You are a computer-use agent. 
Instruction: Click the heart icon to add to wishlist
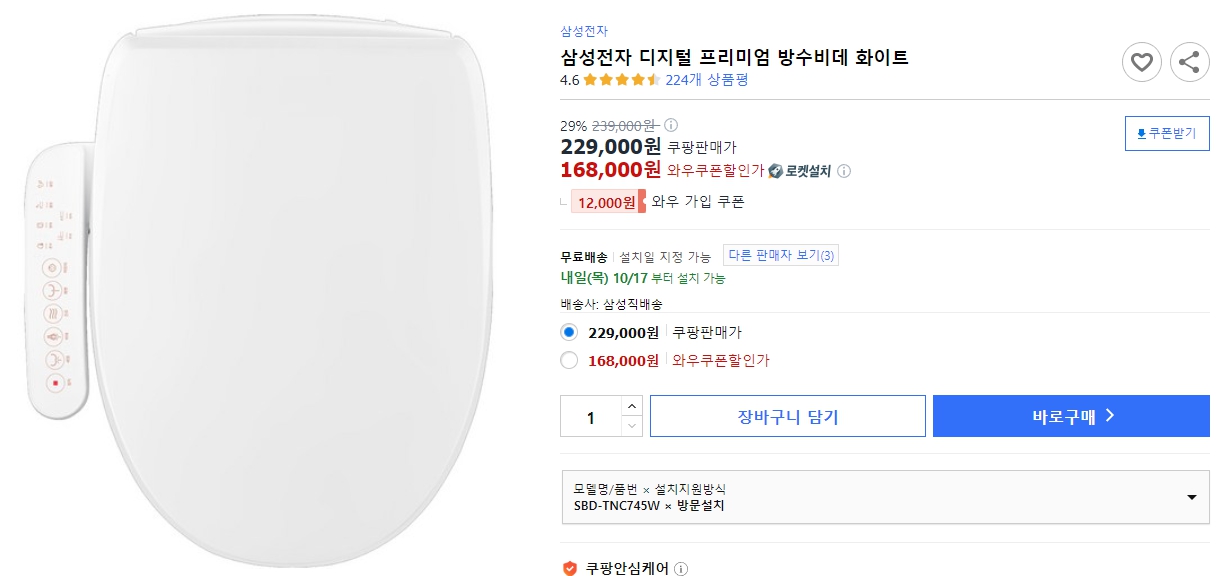(x=1141, y=62)
